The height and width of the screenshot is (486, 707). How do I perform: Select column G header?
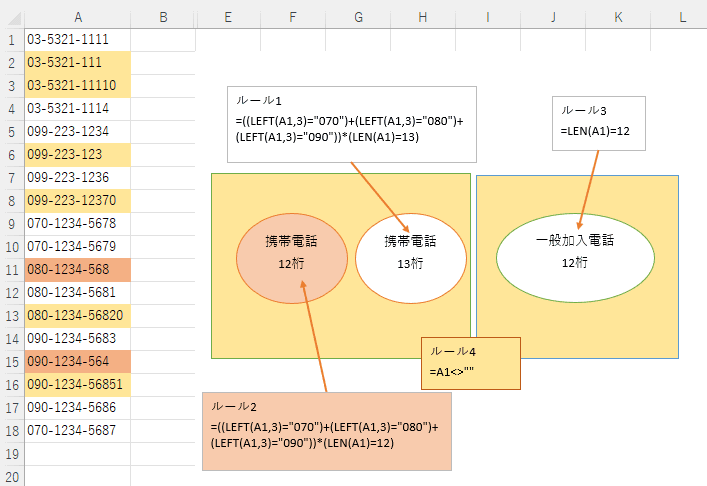(358, 18)
